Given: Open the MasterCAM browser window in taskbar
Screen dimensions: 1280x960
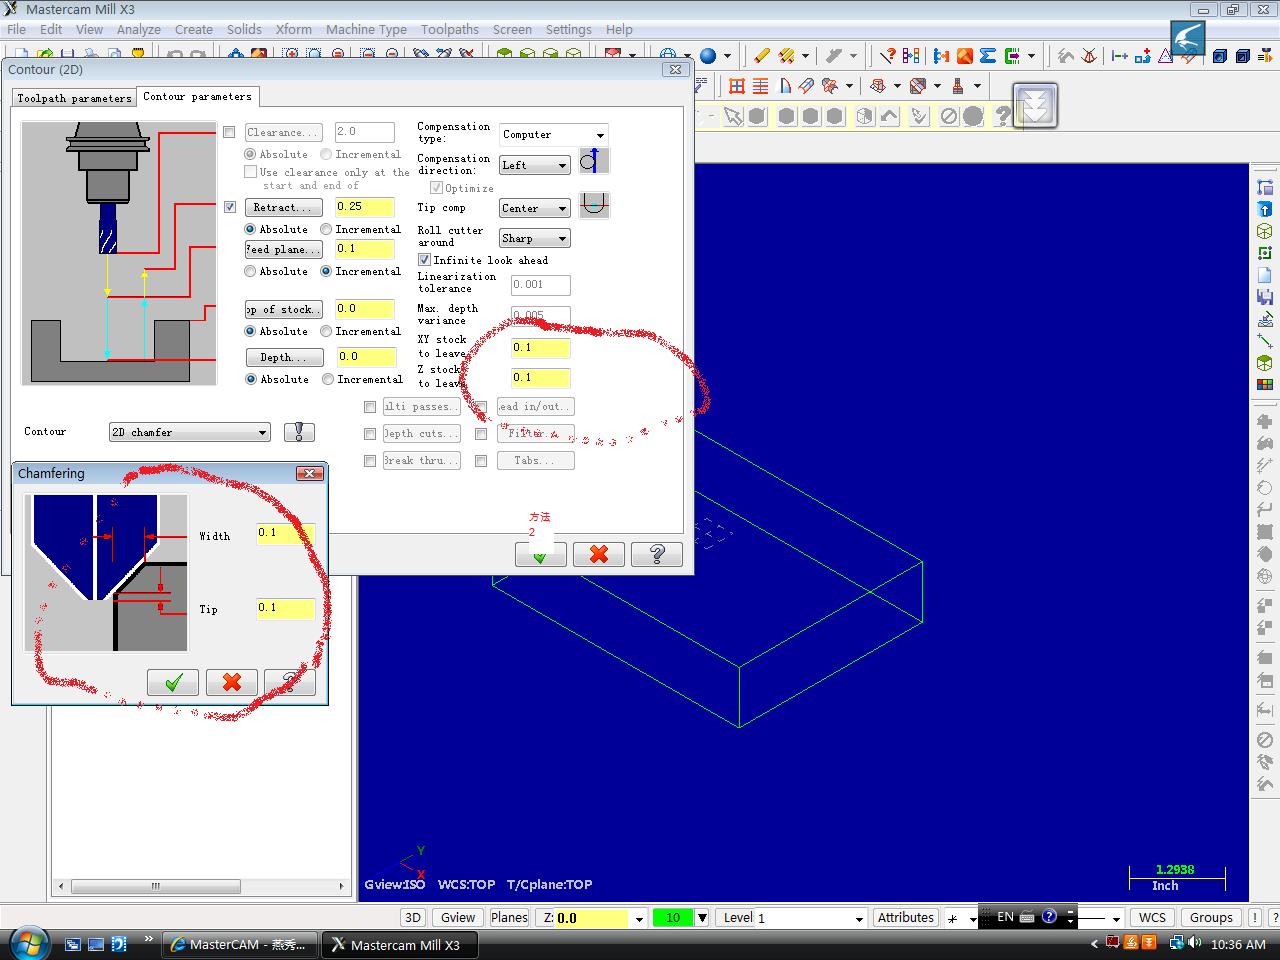Looking at the screenshot, I should 241,944.
